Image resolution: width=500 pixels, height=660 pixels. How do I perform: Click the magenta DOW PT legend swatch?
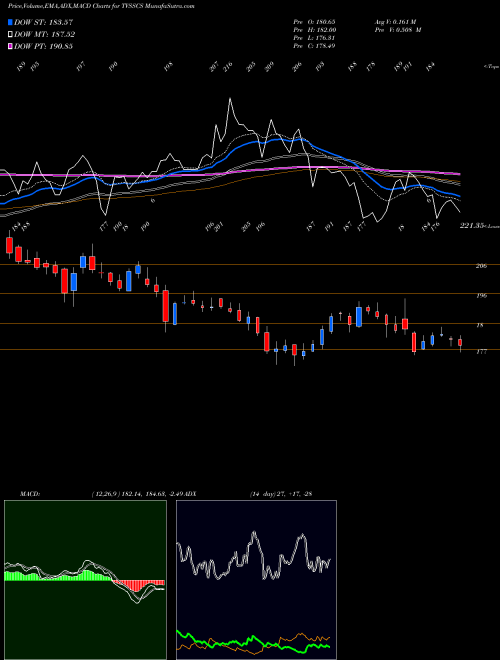click(11, 46)
